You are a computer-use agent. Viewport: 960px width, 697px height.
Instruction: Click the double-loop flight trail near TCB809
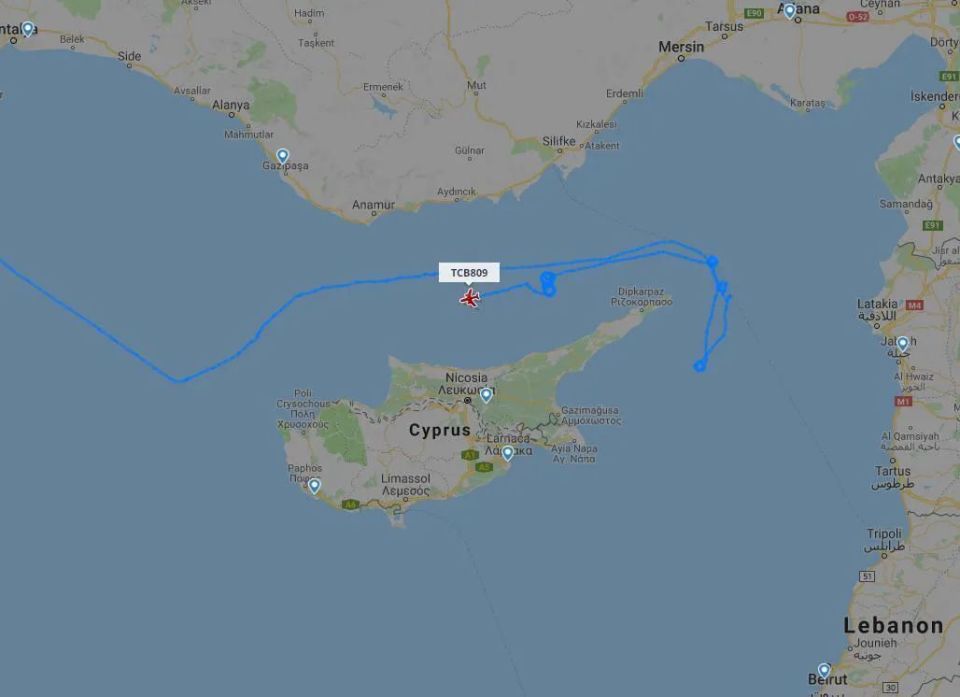[x=548, y=284]
